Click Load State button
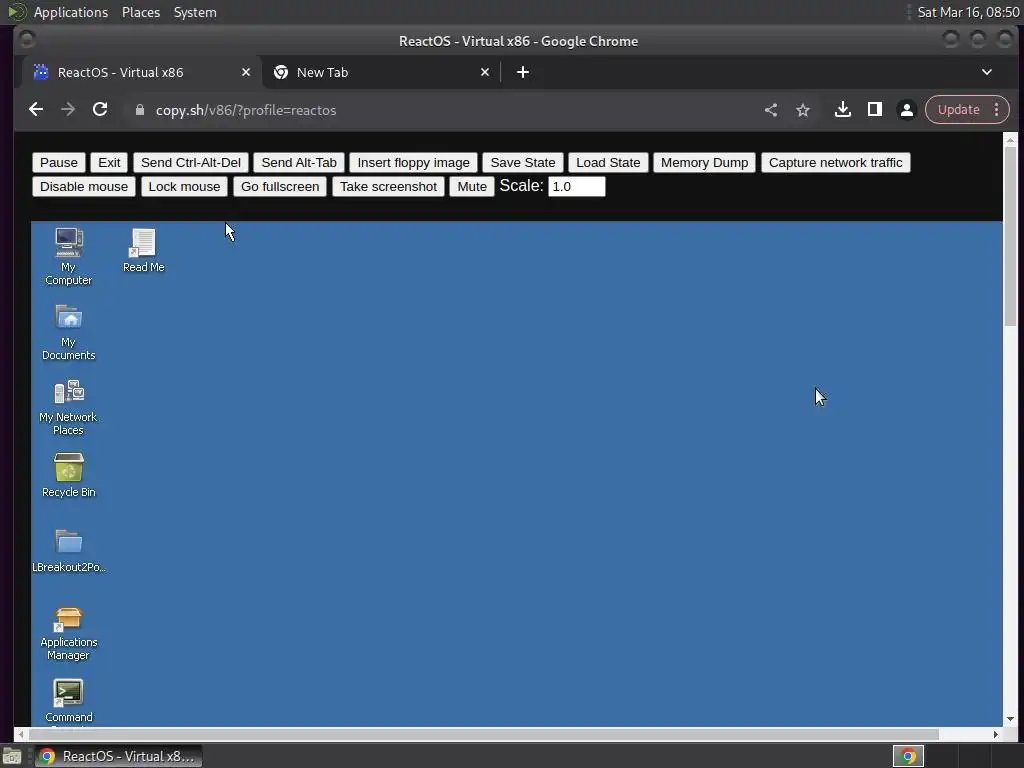 click(x=608, y=163)
